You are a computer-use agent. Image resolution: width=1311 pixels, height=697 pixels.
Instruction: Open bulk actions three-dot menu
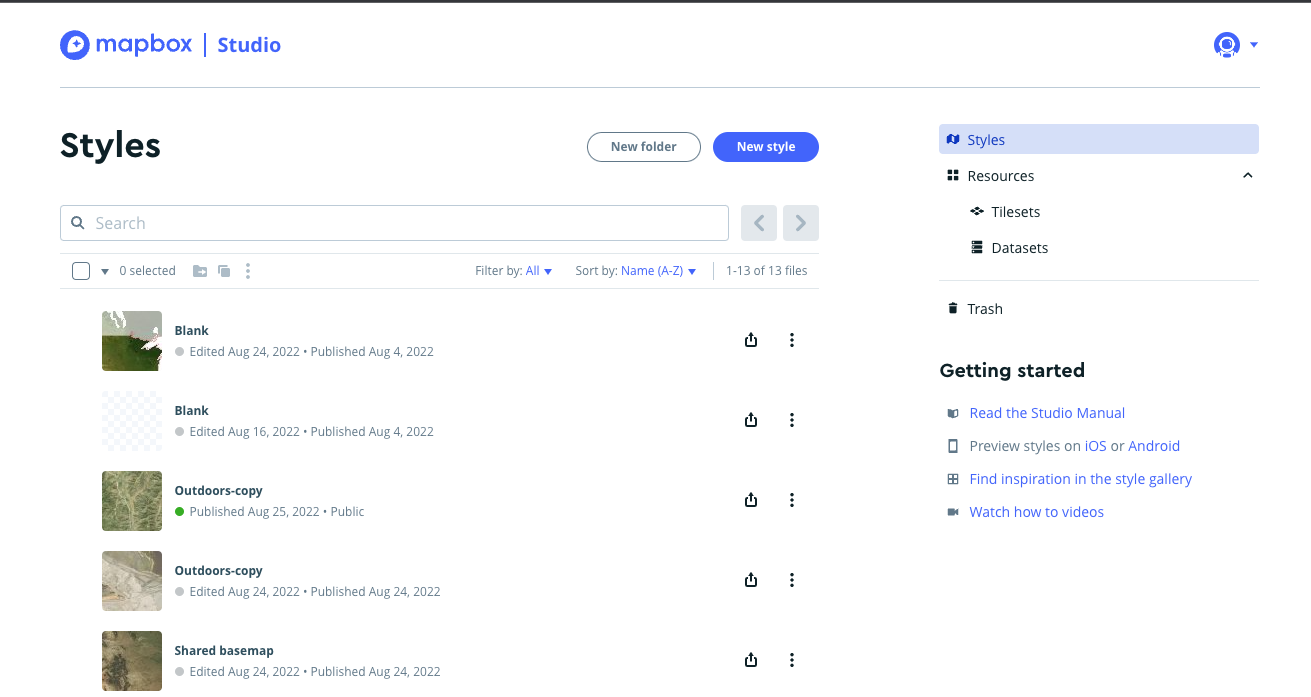[x=248, y=271]
